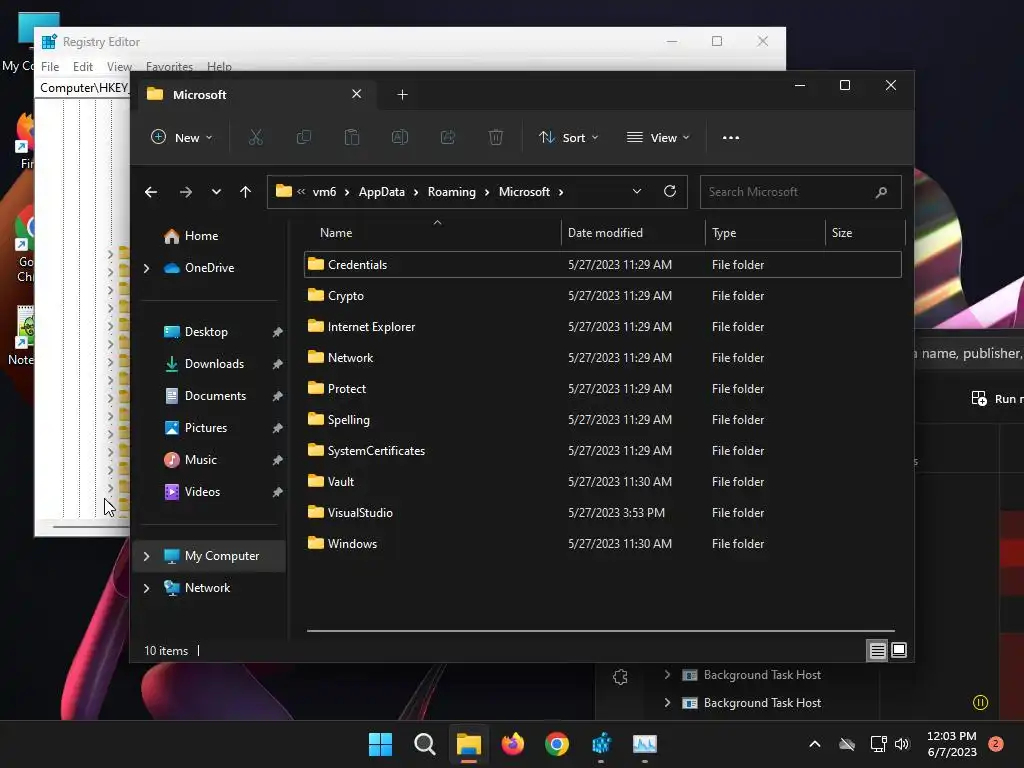1024x768 pixels.
Task: Refresh the Microsoft folder view
Action: 669,191
